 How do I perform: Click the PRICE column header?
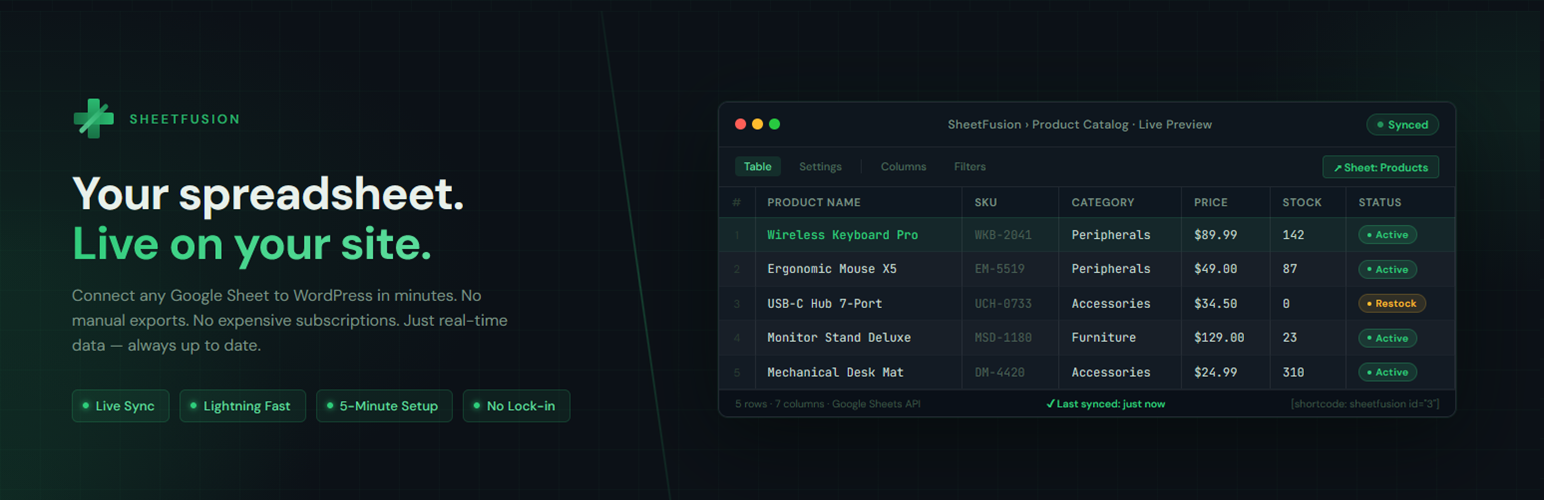(1211, 202)
